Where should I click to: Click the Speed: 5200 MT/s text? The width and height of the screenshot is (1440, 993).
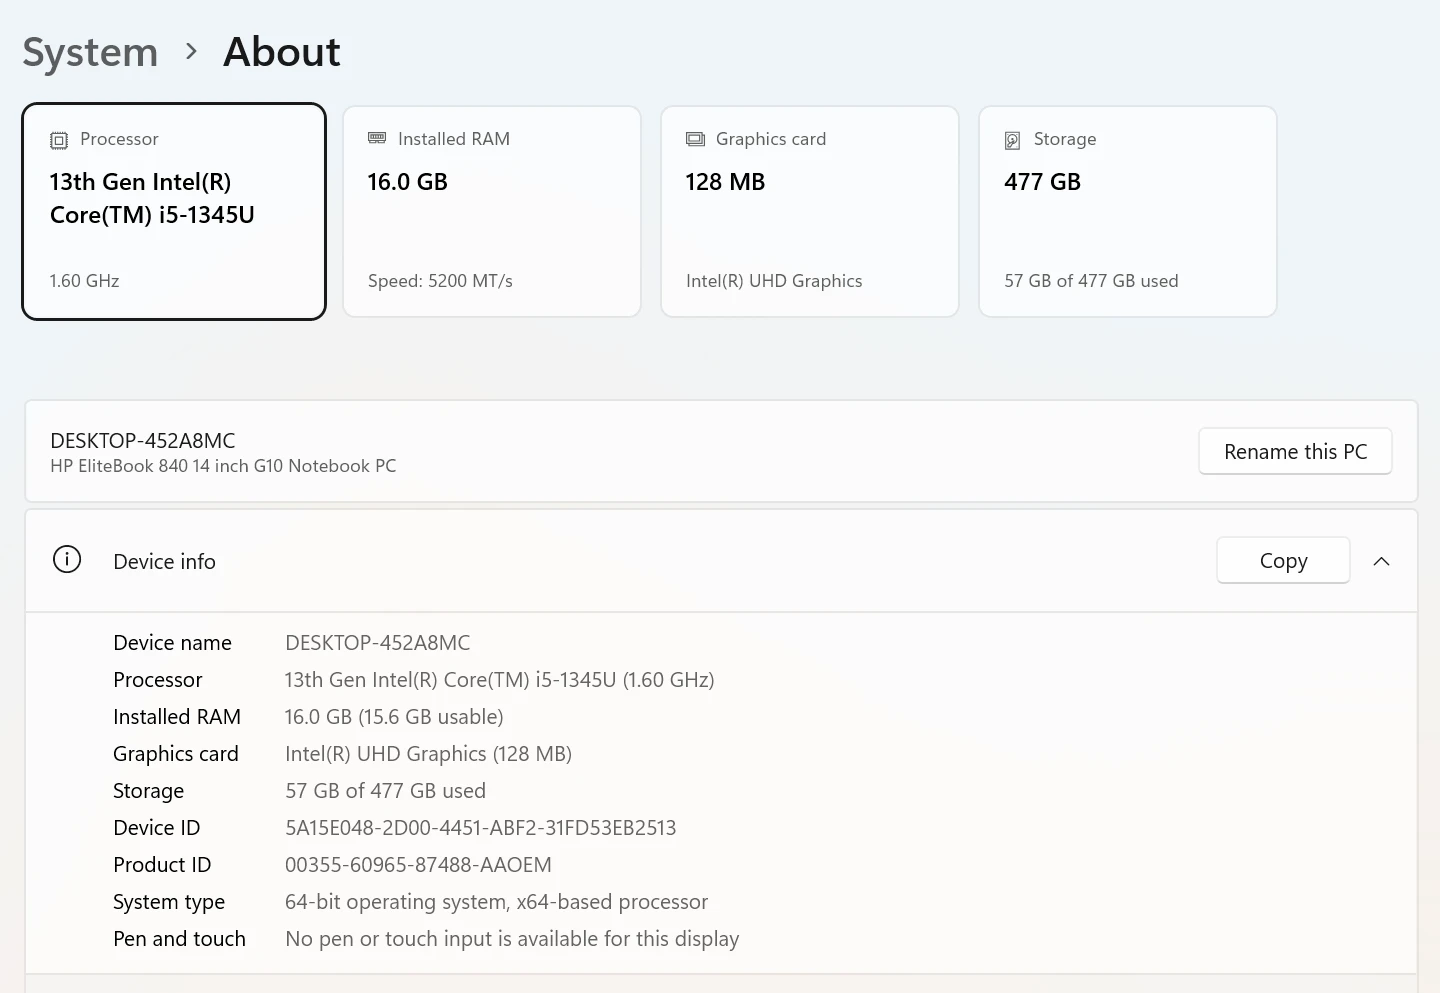tap(440, 281)
